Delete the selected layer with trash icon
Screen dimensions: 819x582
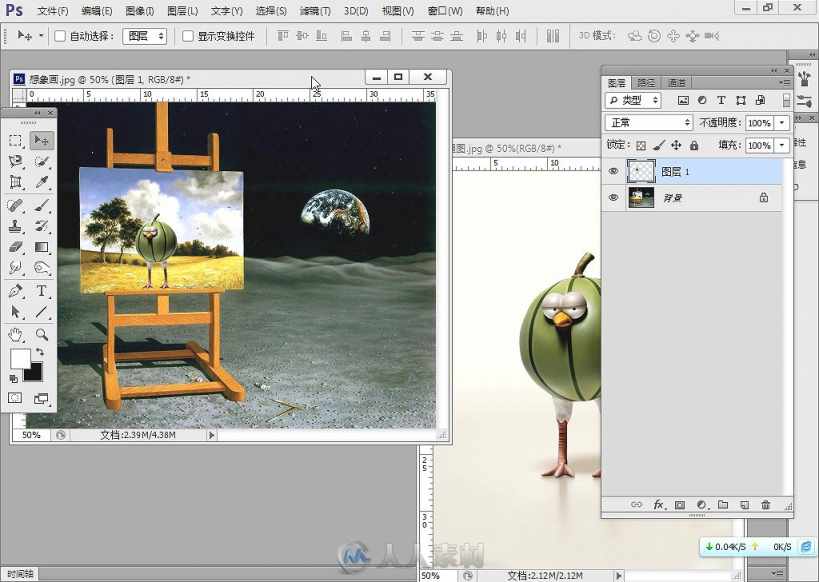click(766, 505)
